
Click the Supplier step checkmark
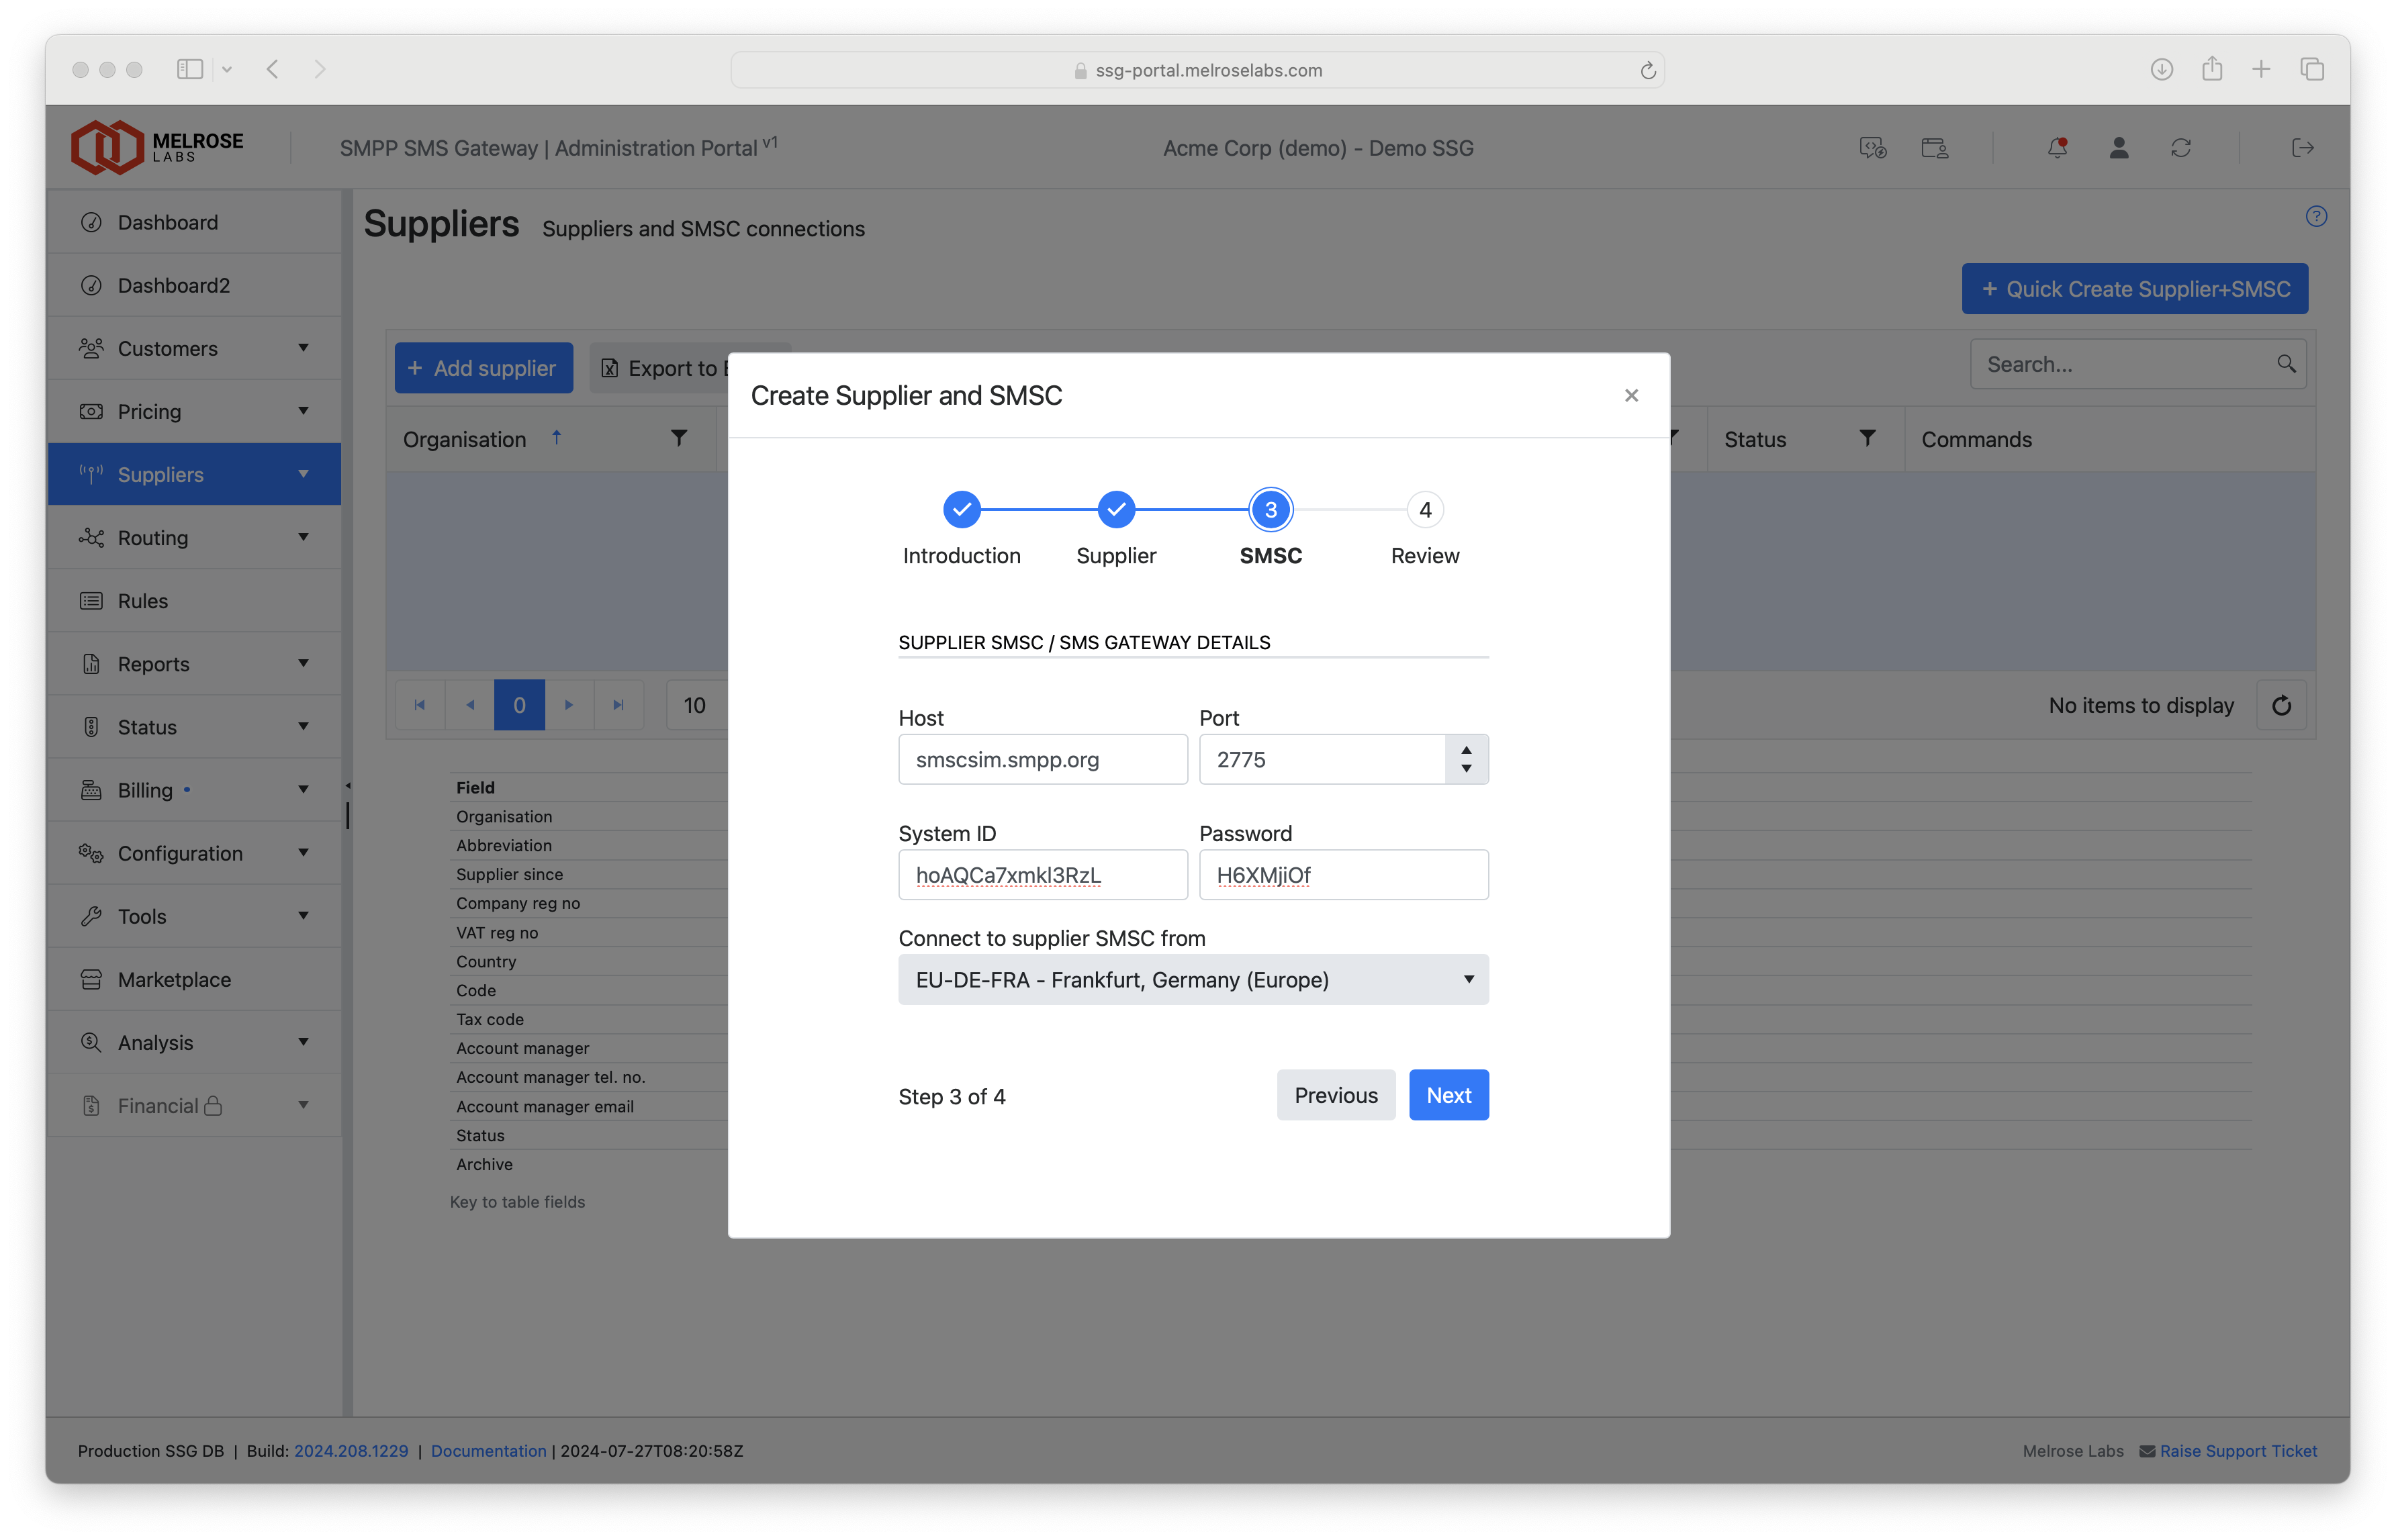click(1115, 509)
